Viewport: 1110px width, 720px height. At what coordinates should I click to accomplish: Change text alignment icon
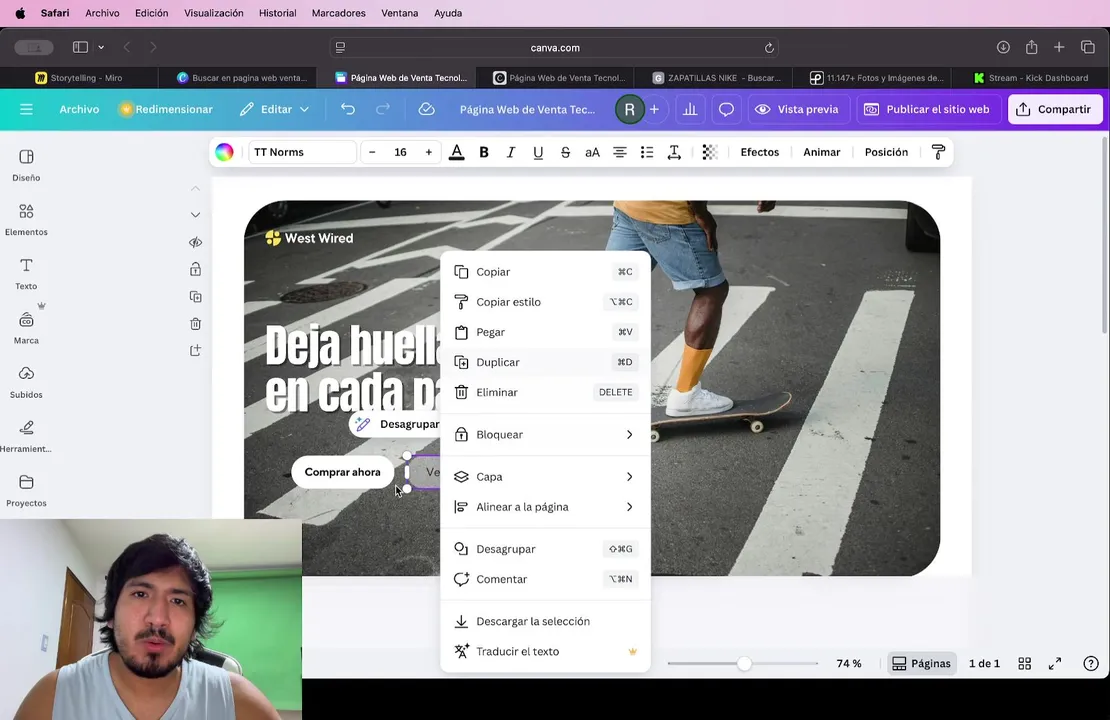click(x=619, y=152)
